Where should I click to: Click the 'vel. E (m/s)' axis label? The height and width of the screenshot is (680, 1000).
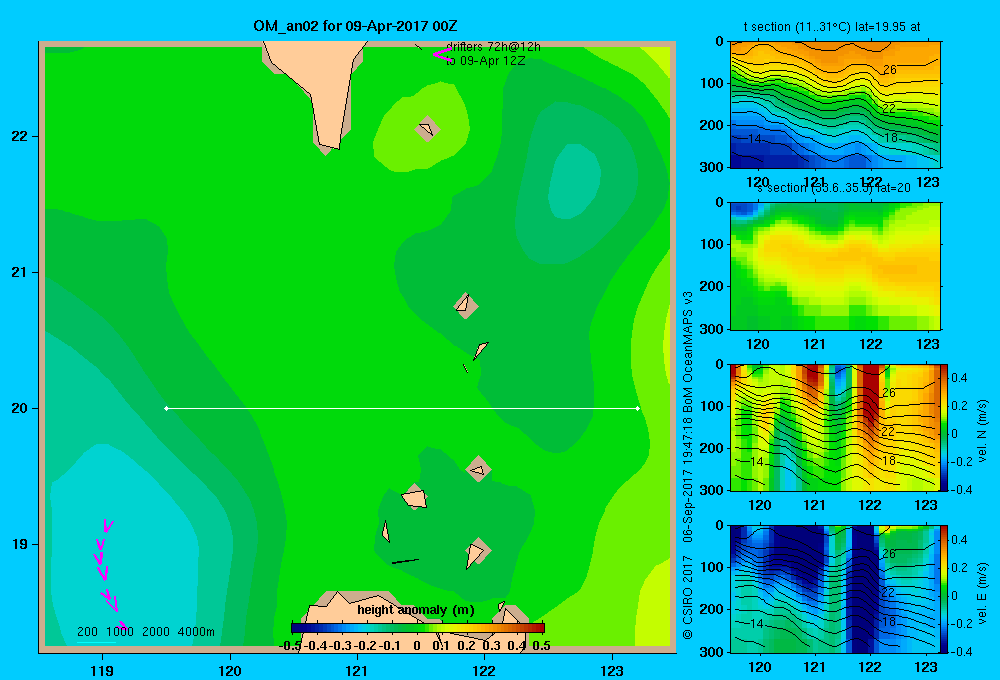983,593
